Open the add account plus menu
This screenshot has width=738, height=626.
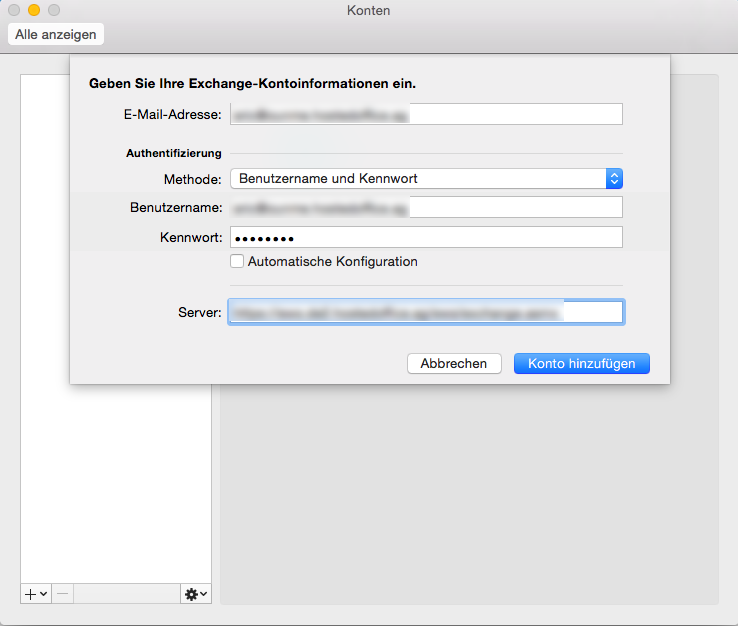[36, 594]
